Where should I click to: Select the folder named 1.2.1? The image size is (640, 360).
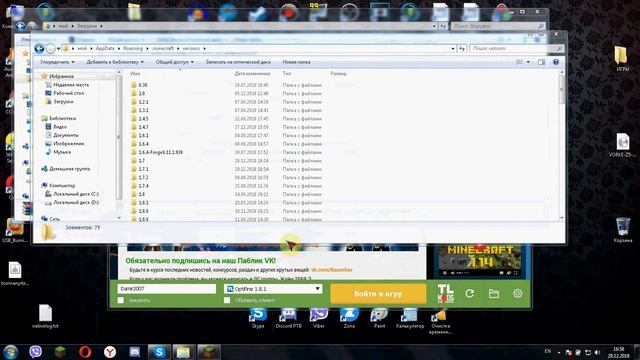(143, 102)
